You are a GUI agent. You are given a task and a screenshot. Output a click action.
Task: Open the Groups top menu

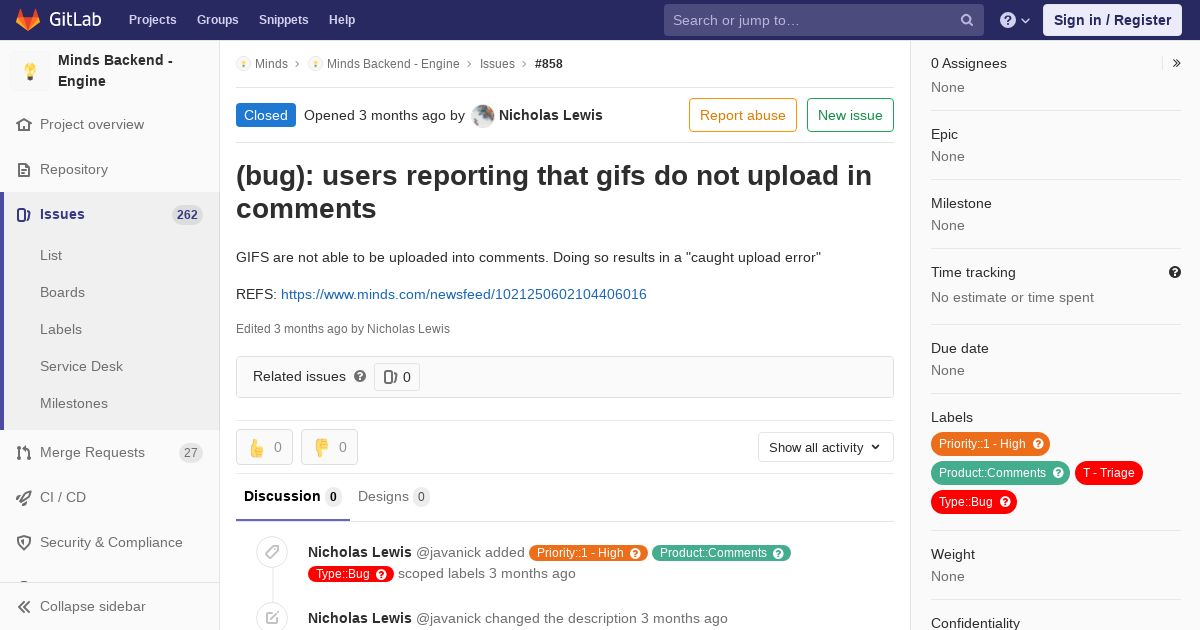pos(218,20)
